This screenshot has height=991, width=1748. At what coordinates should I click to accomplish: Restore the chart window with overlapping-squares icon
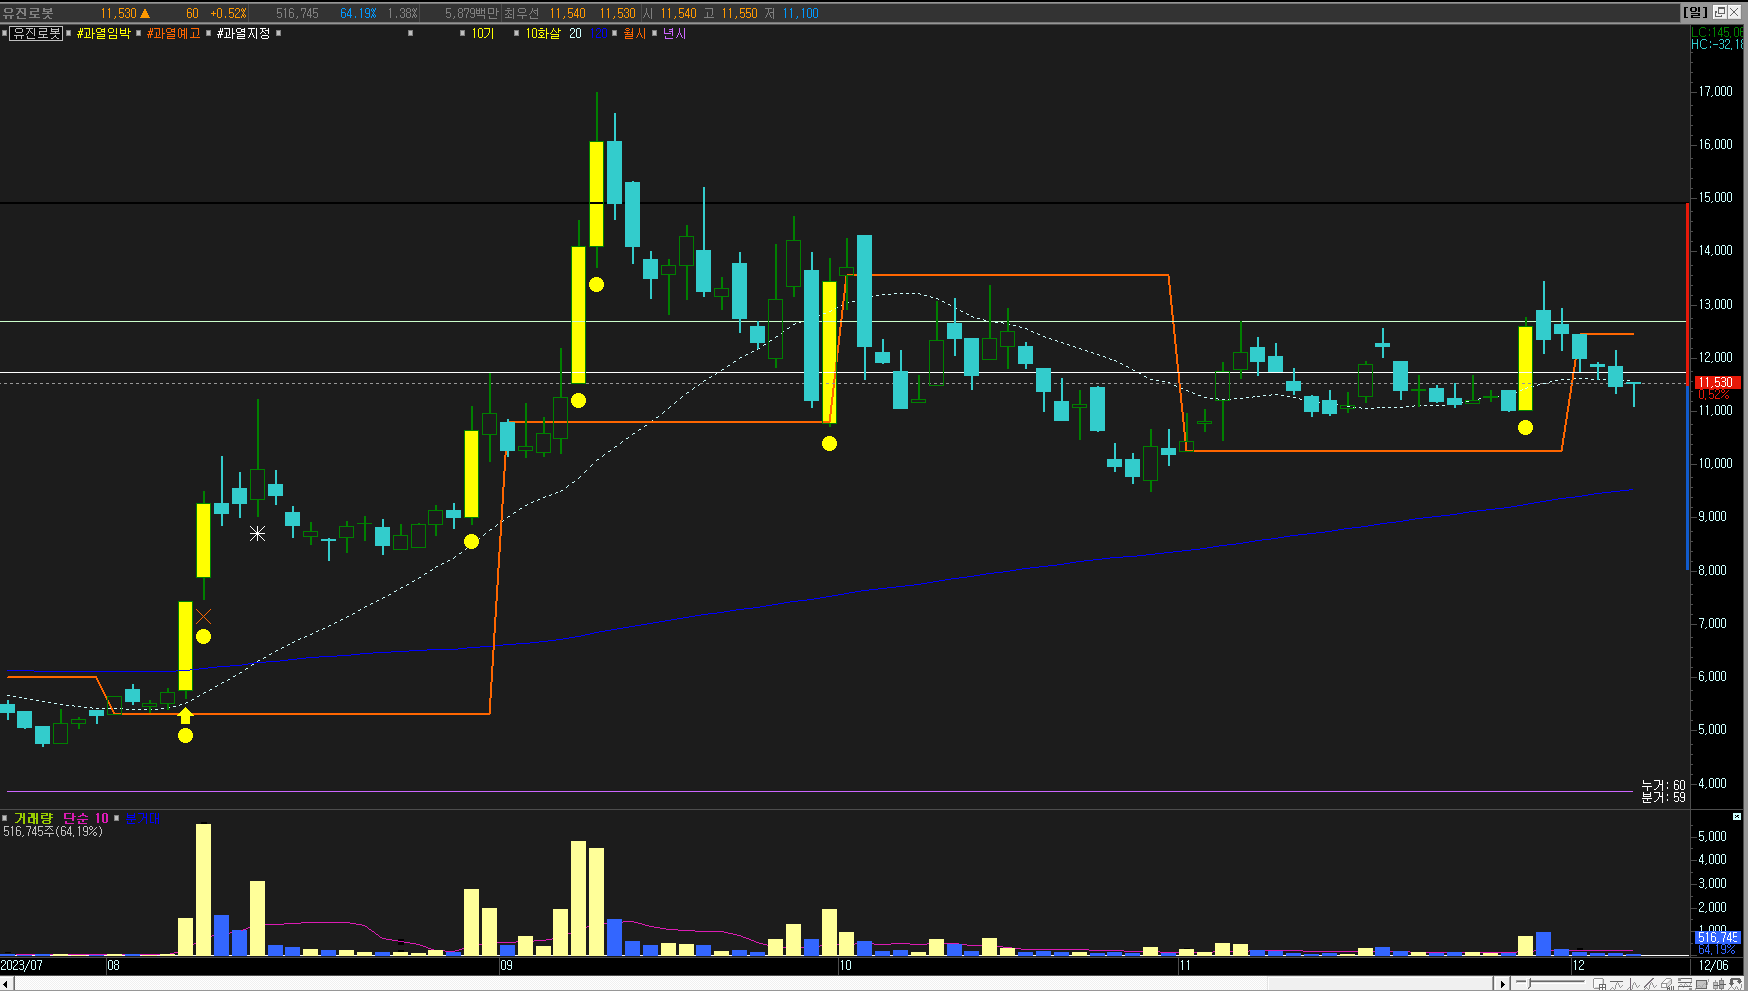coord(1719,12)
